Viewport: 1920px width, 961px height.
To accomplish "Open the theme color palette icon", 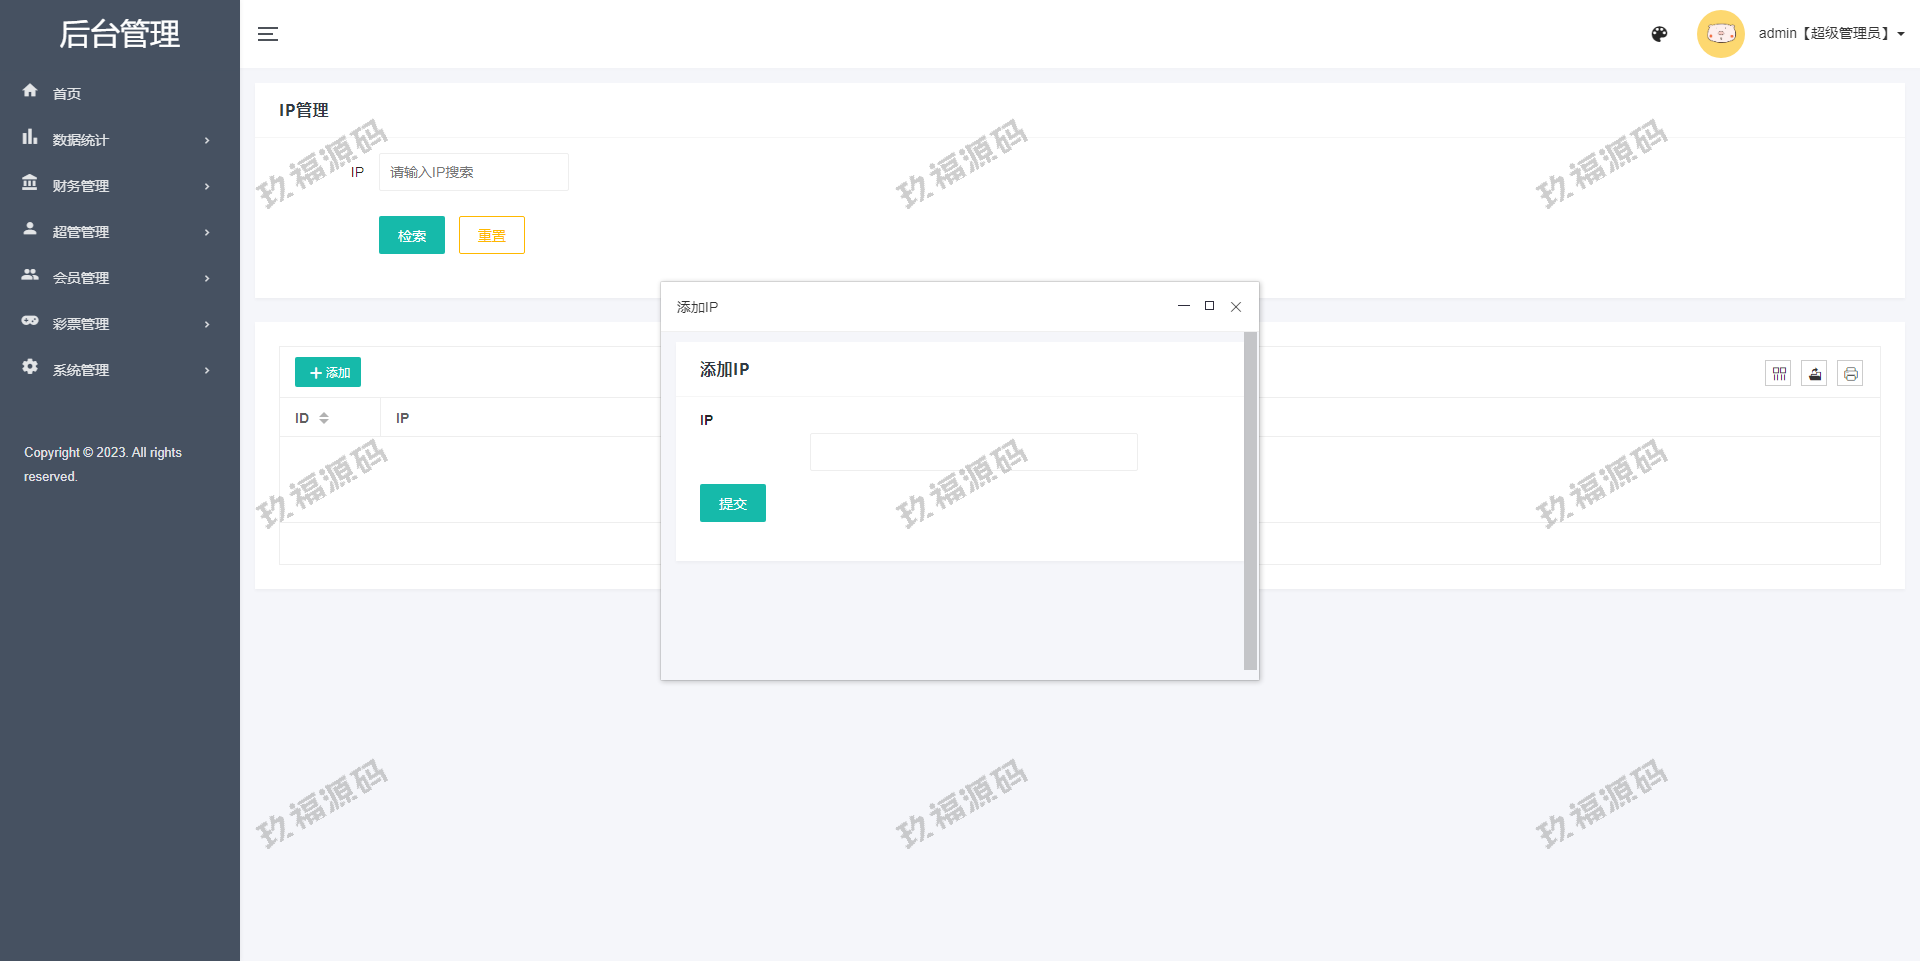I will pyautogui.click(x=1659, y=34).
